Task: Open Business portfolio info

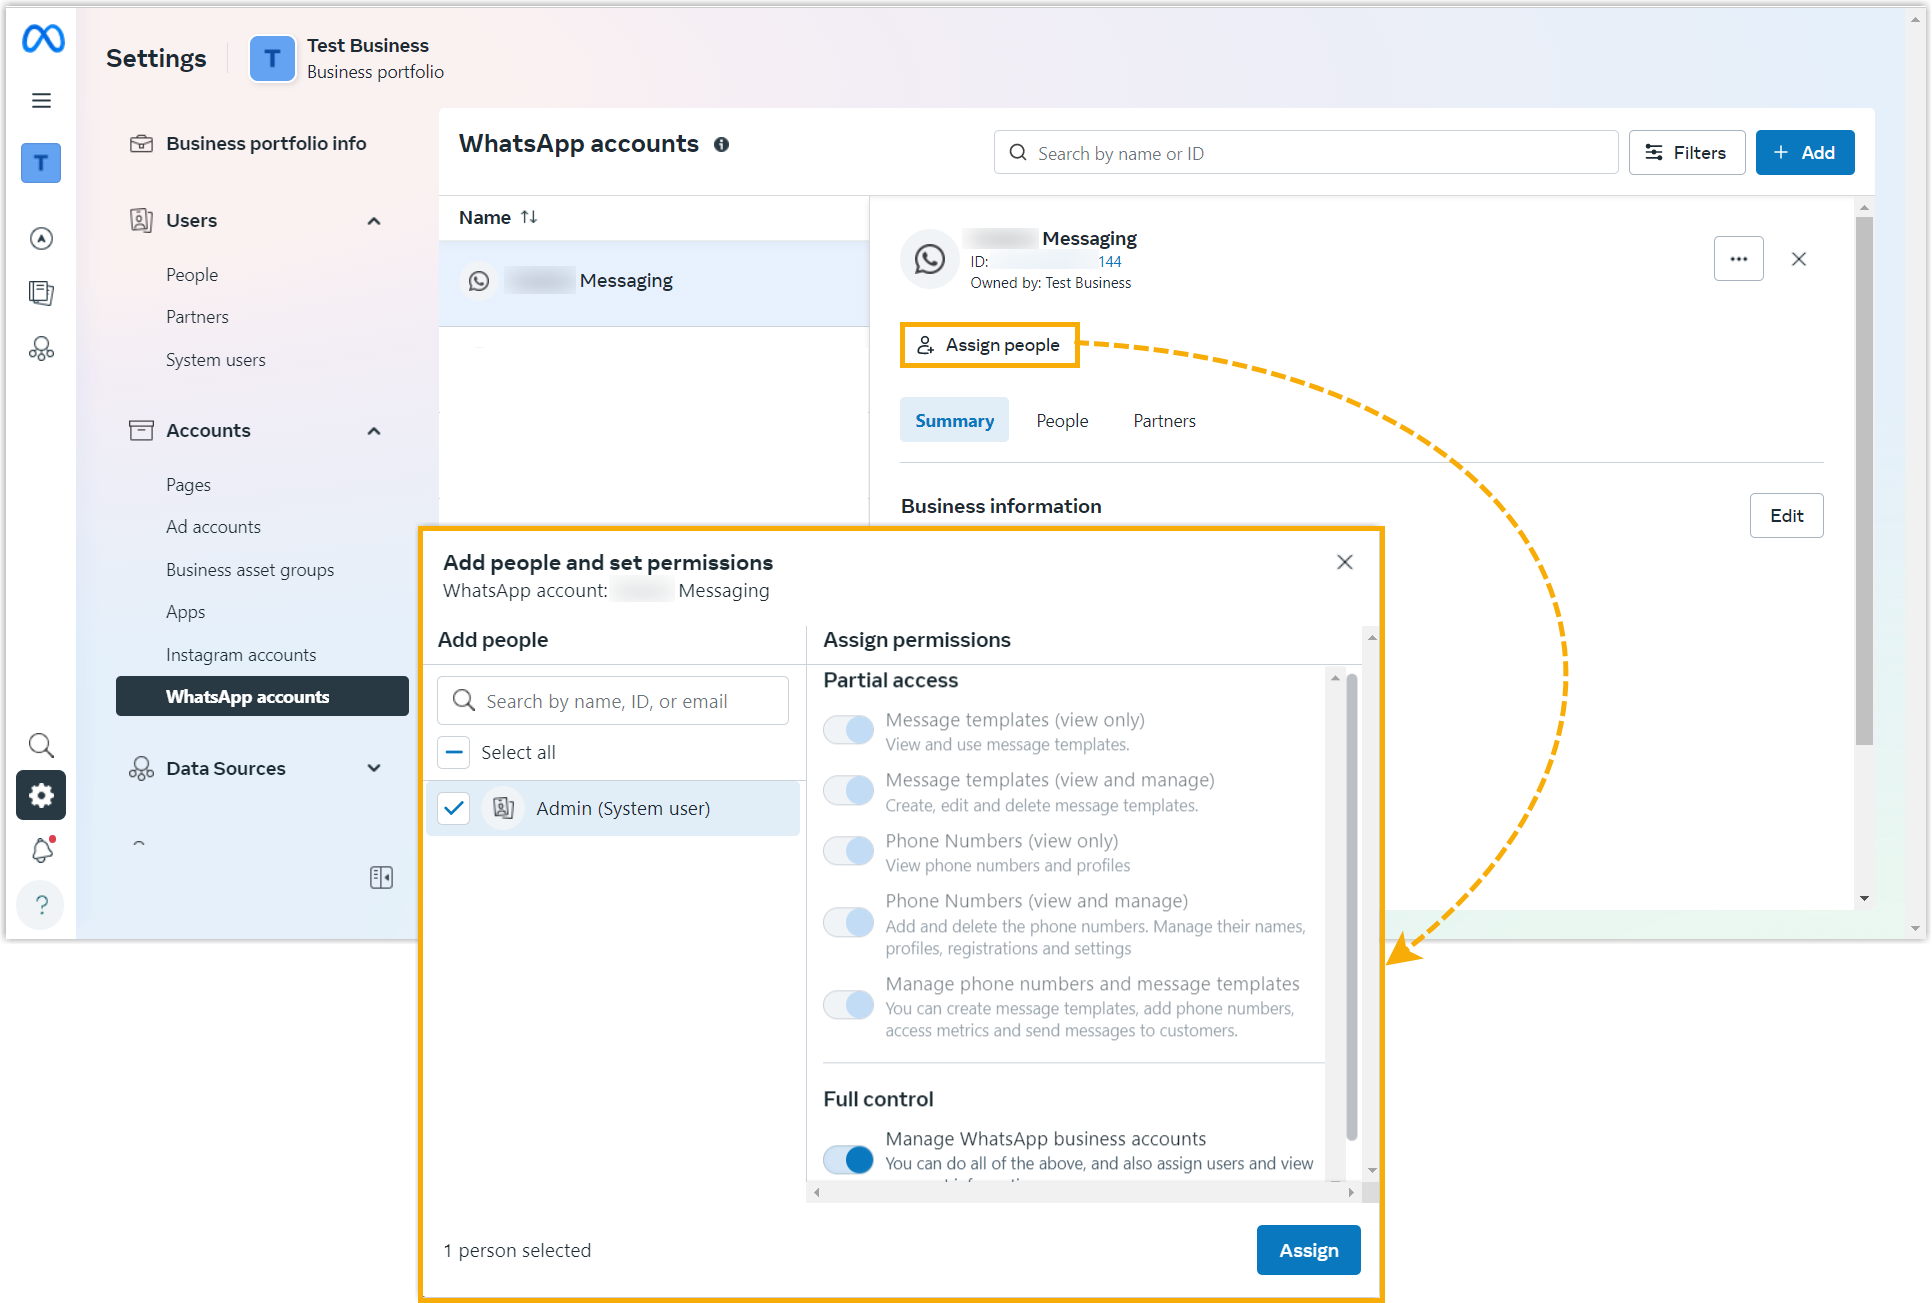Action: (x=248, y=143)
